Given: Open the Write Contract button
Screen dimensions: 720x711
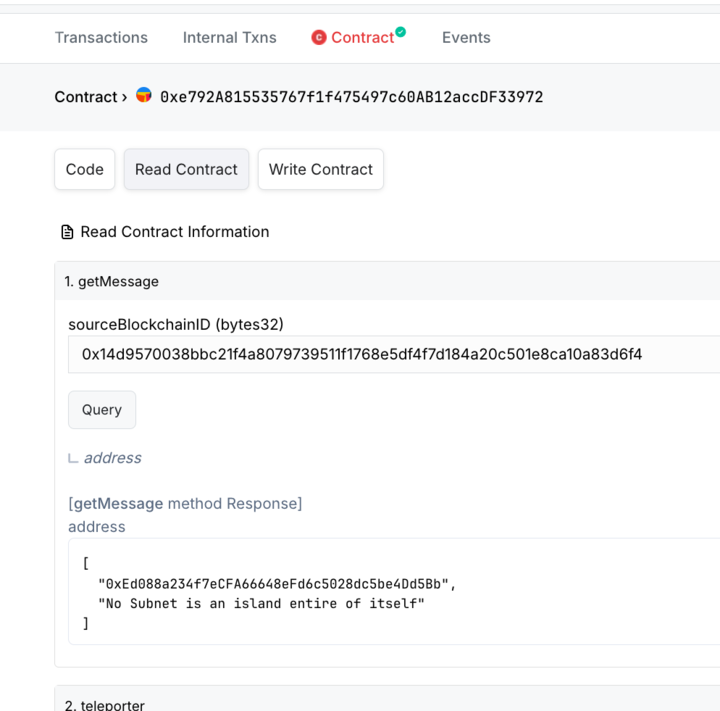Looking at the screenshot, I should click(321, 169).
